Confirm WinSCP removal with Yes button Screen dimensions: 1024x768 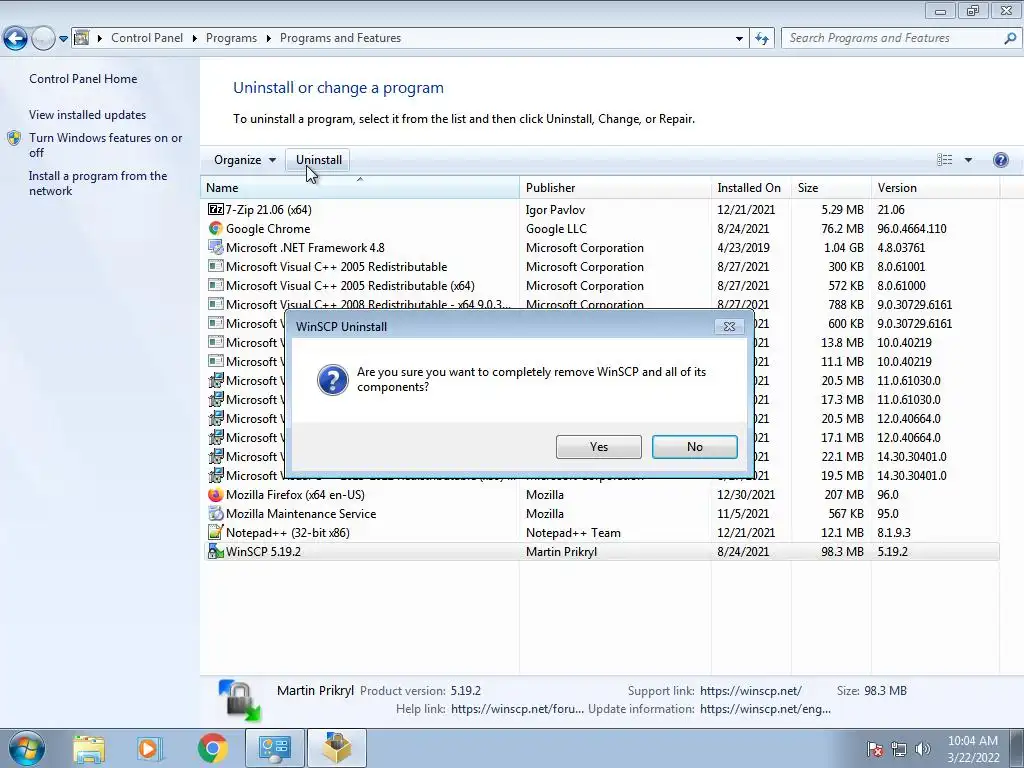[598, 447]
